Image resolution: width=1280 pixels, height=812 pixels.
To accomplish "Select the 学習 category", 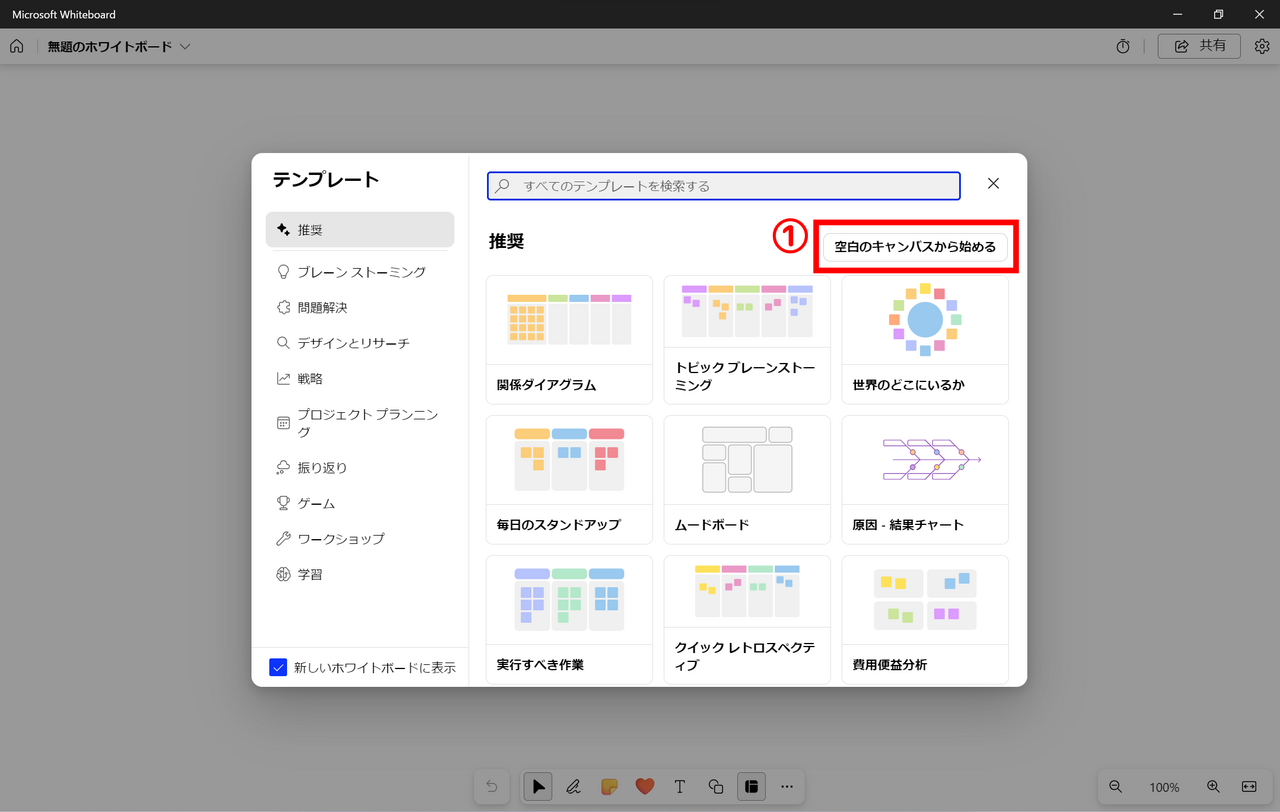I will 360,575.
